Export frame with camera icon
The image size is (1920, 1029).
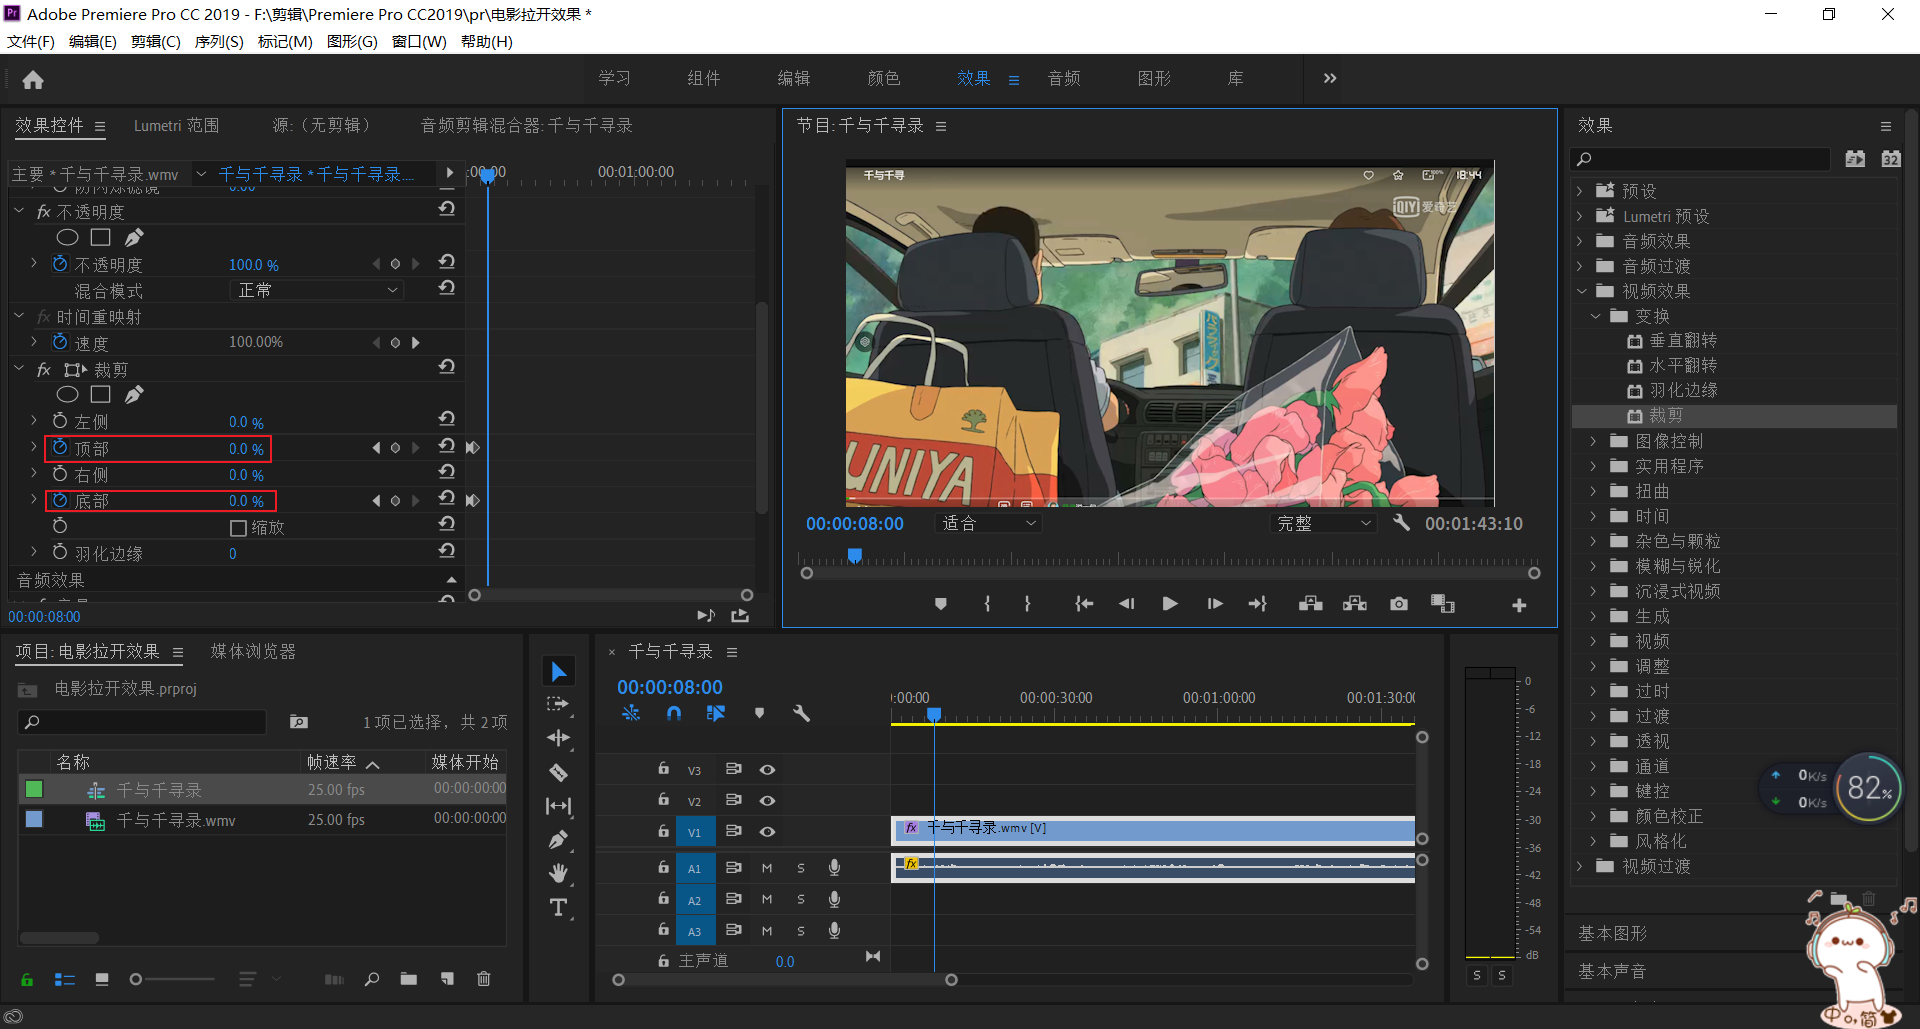(1399, 604)
